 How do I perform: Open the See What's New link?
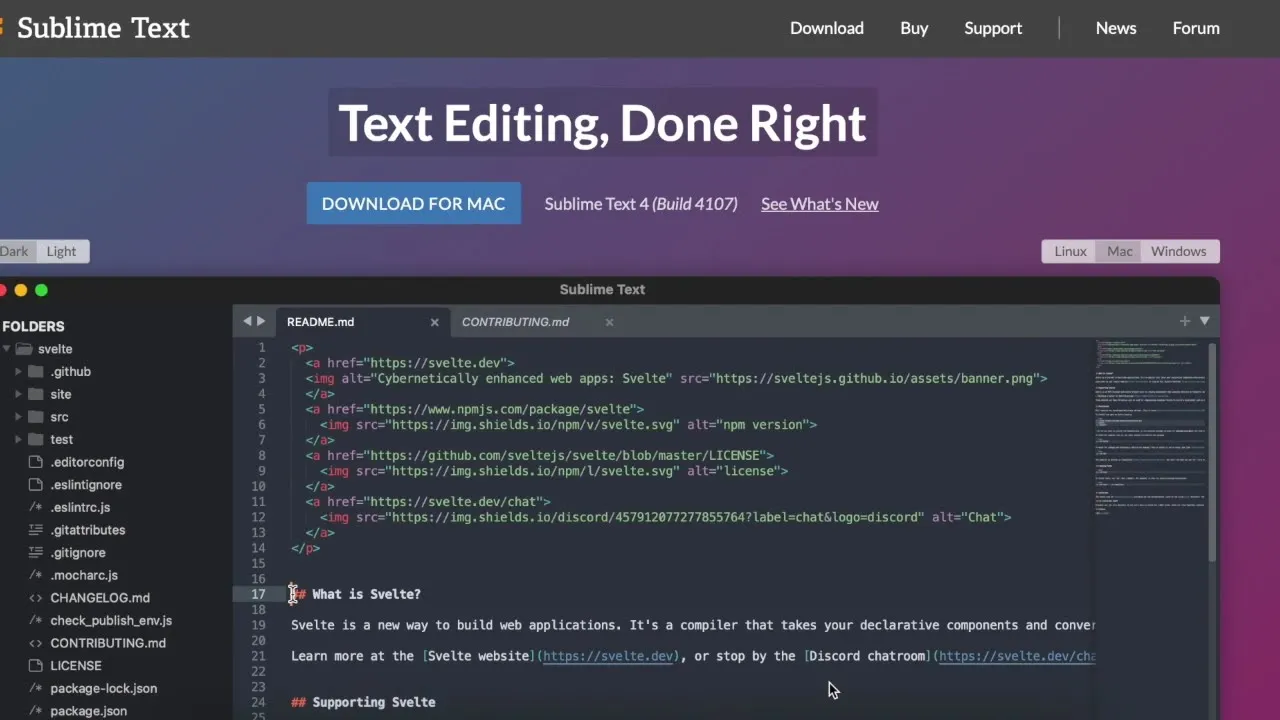pyautogui.click(x=819, y=204)
